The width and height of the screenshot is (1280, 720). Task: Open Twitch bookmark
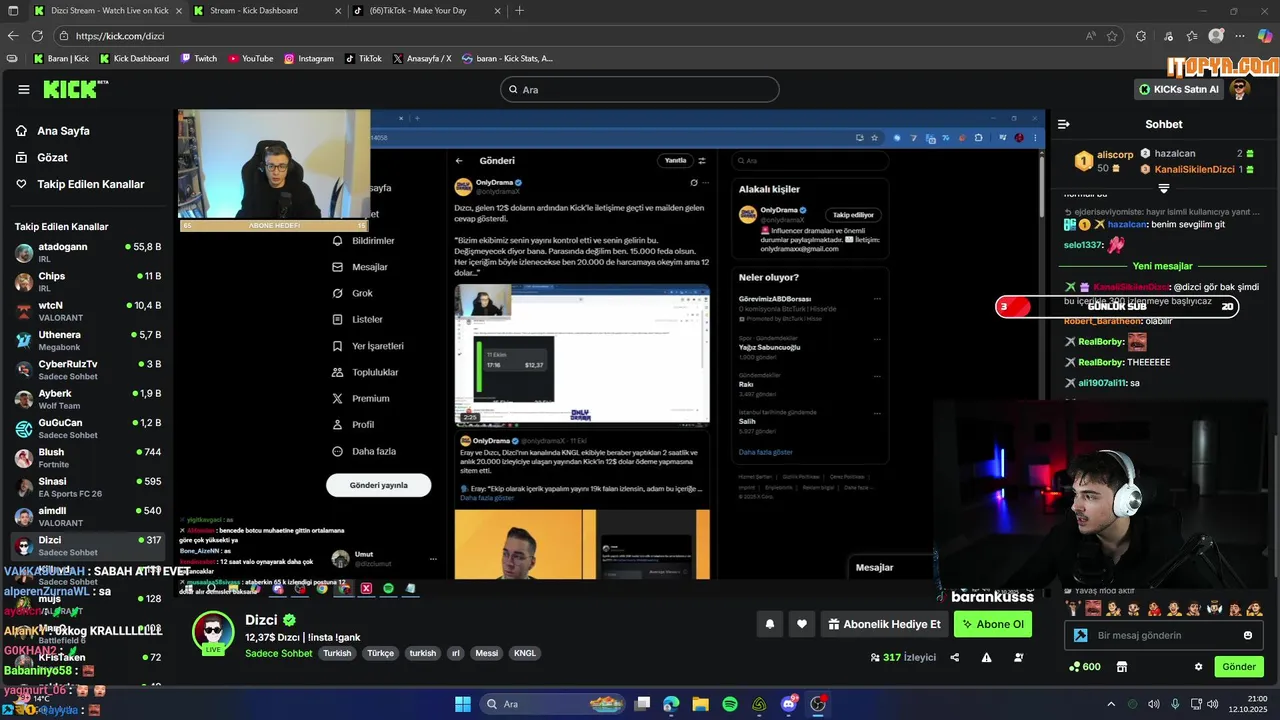[199, 58]
